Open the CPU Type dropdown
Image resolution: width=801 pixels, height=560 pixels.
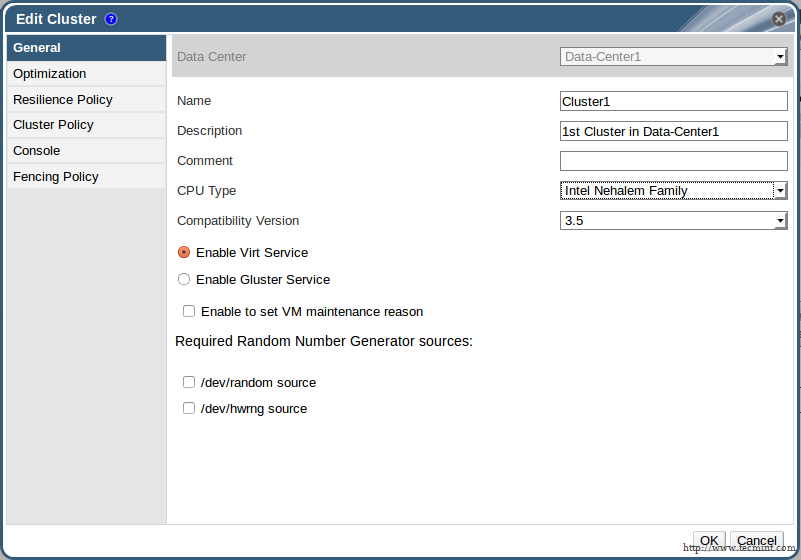click(673, 191)
